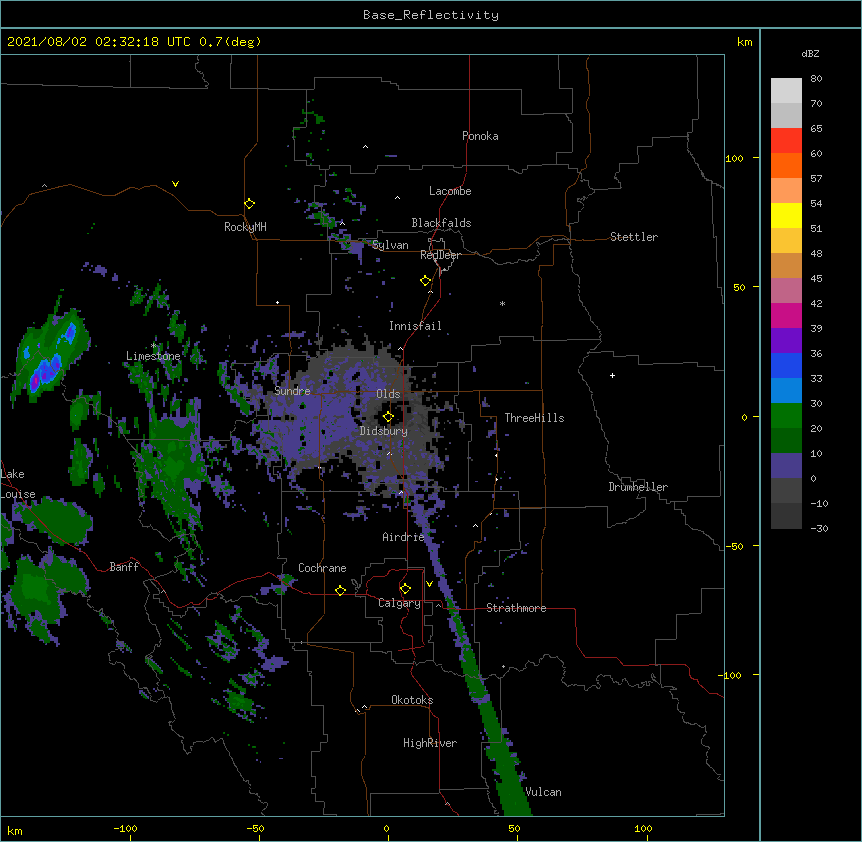Select the orange 60 dBZ legend swatch
862x842 pixels.
786,165
